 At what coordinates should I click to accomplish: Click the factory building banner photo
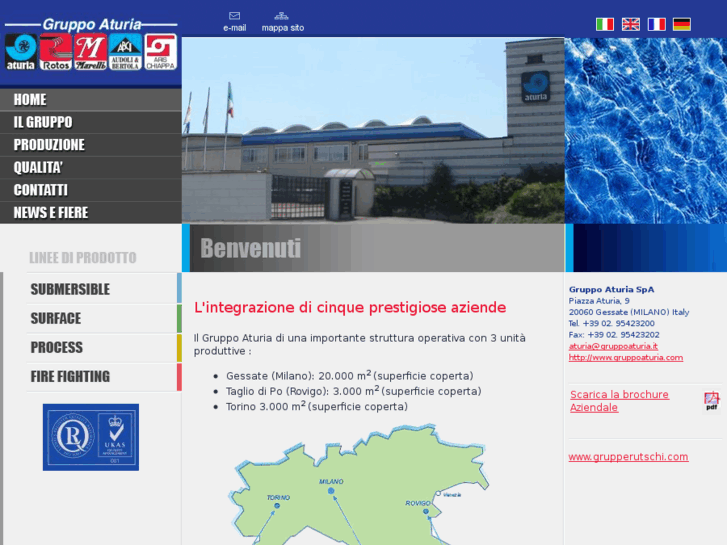click(373, 130)
